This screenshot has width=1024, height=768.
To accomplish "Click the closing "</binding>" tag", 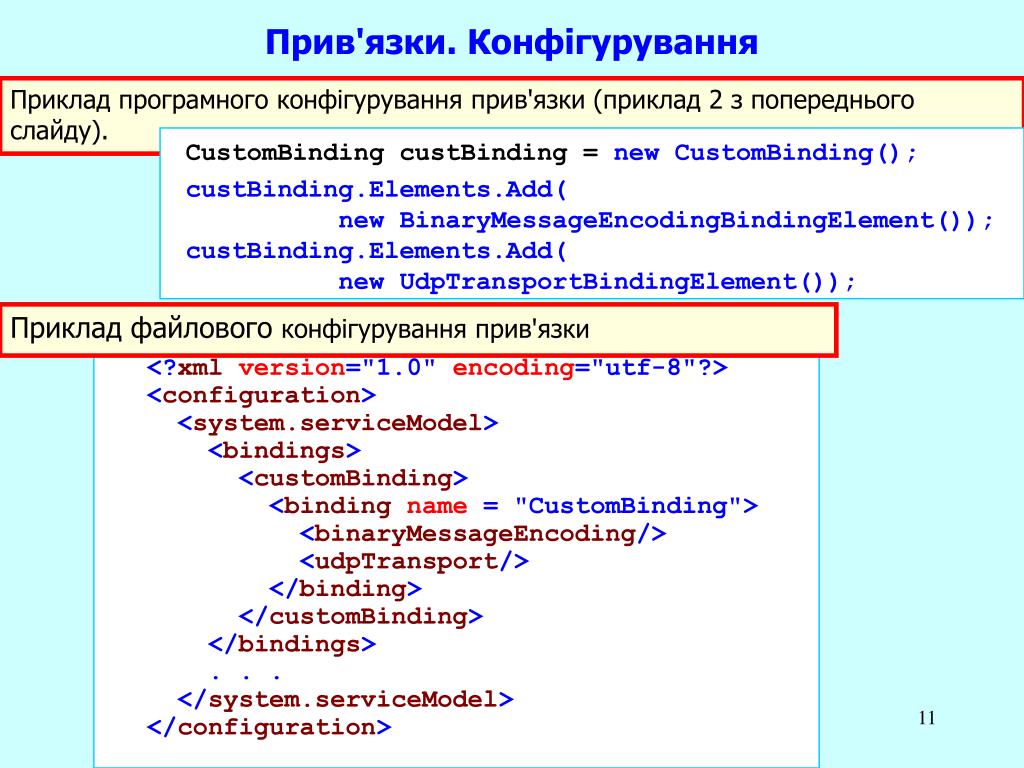I will coord(345,589).
